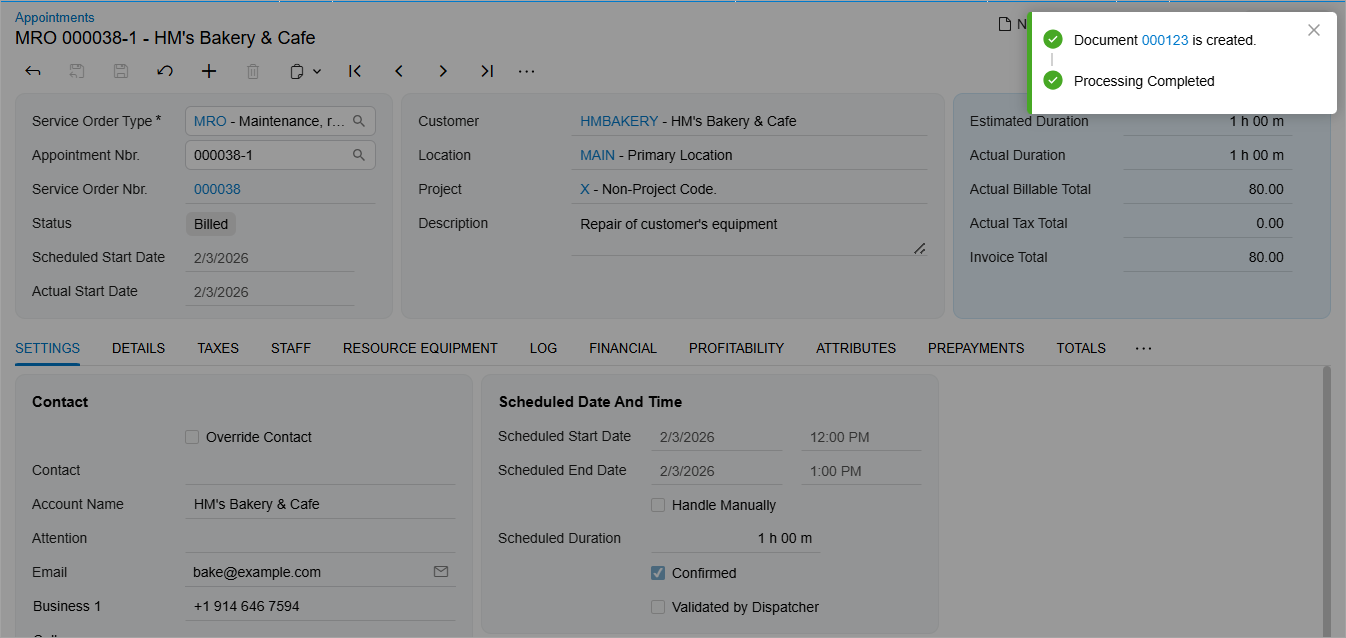Image resolution: width=1346 pixels, height=638 pixels.
Task: Click the Business 1 phone field
Action: pyautogui.click(x=320, y=606)
